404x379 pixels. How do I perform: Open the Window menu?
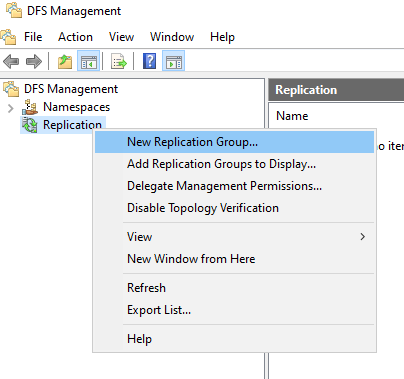tap(172, 37)
